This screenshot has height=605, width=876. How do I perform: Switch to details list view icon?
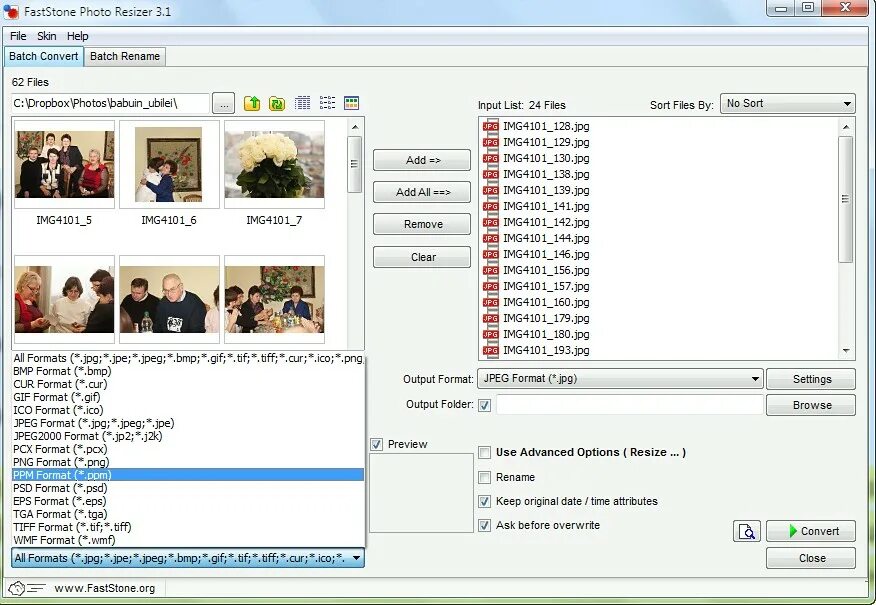pyautogui.click(x=302, y=103)
